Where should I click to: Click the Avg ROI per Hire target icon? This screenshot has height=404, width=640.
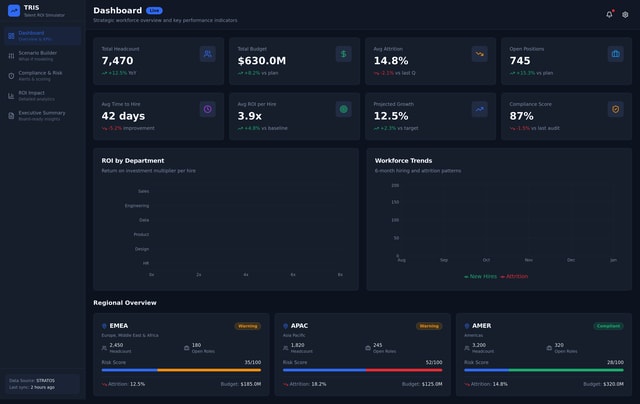[343, 109]
